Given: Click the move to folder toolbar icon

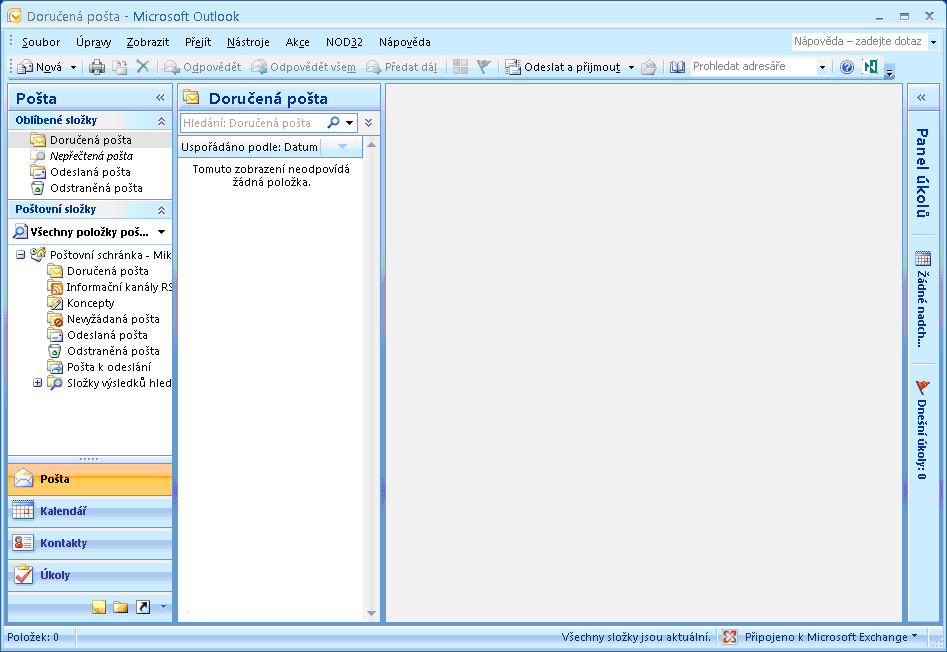Looking at the screenshot, I should click(120, 67).
